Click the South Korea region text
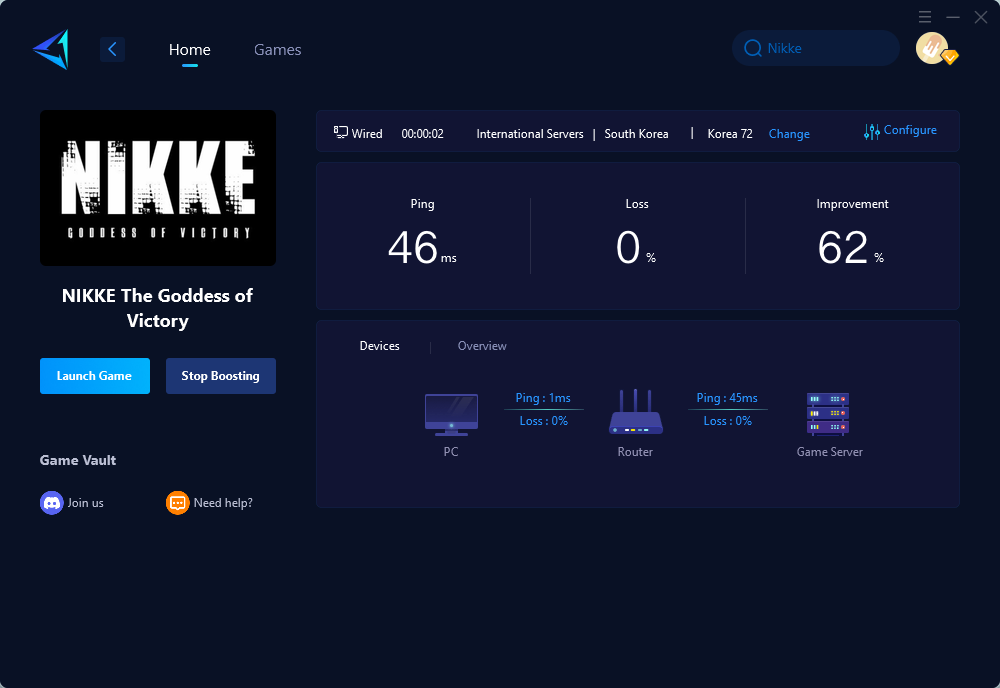This screenshot has width=1000, height=688. point(636,134)
